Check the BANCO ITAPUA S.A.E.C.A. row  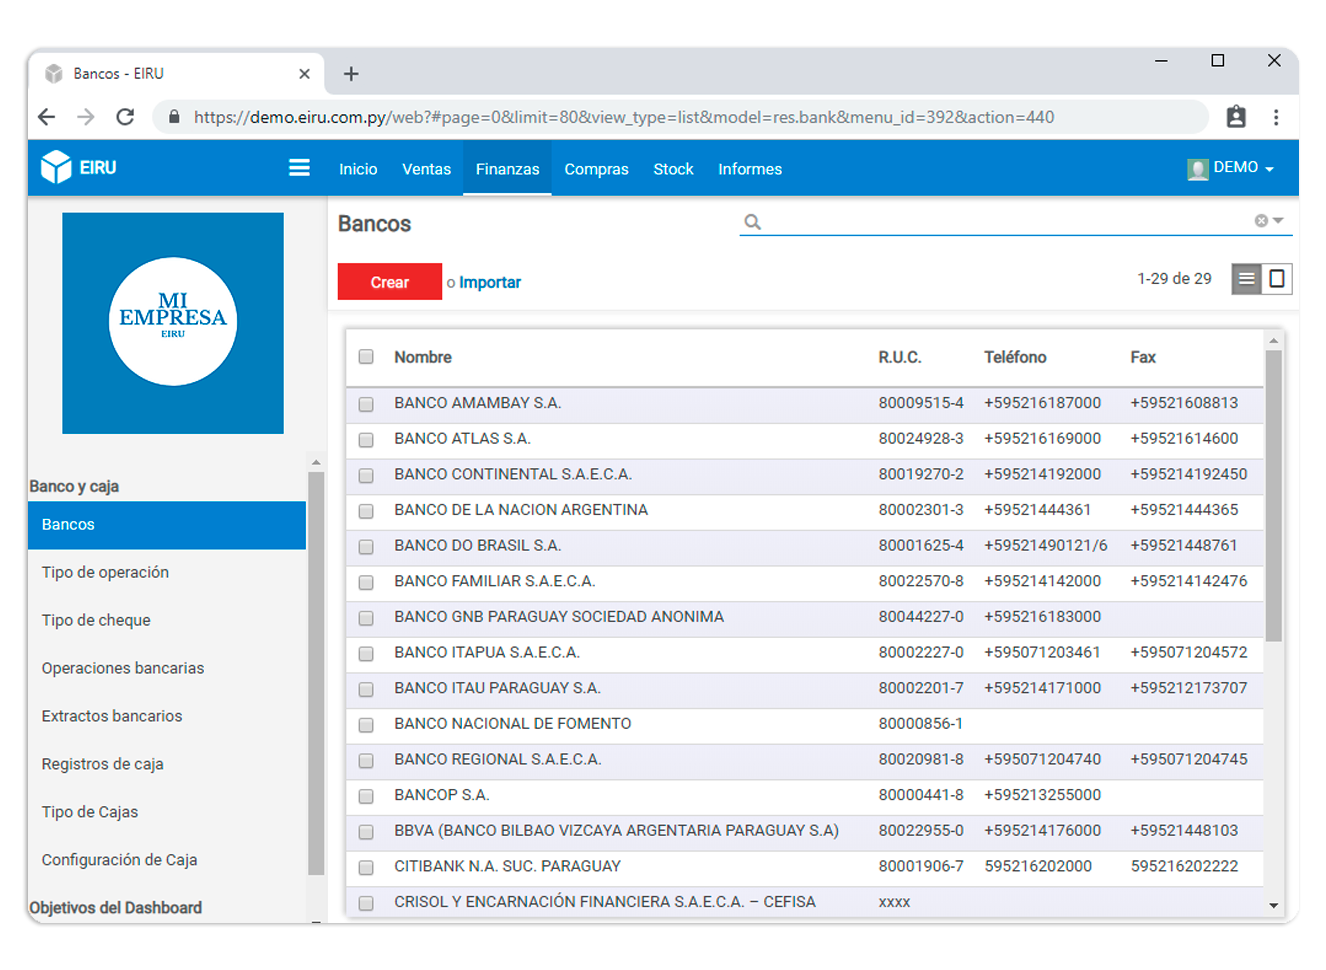(366, 654)
